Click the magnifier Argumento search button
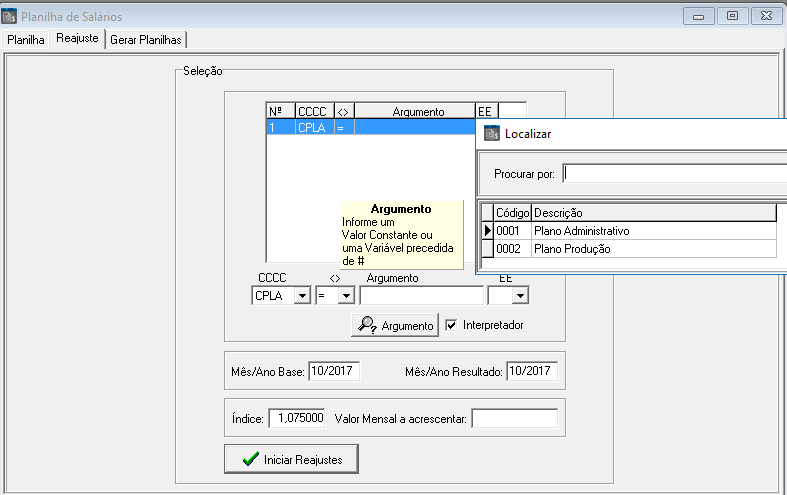The height and width of the screenshot is (495, 787). (395, 325)
